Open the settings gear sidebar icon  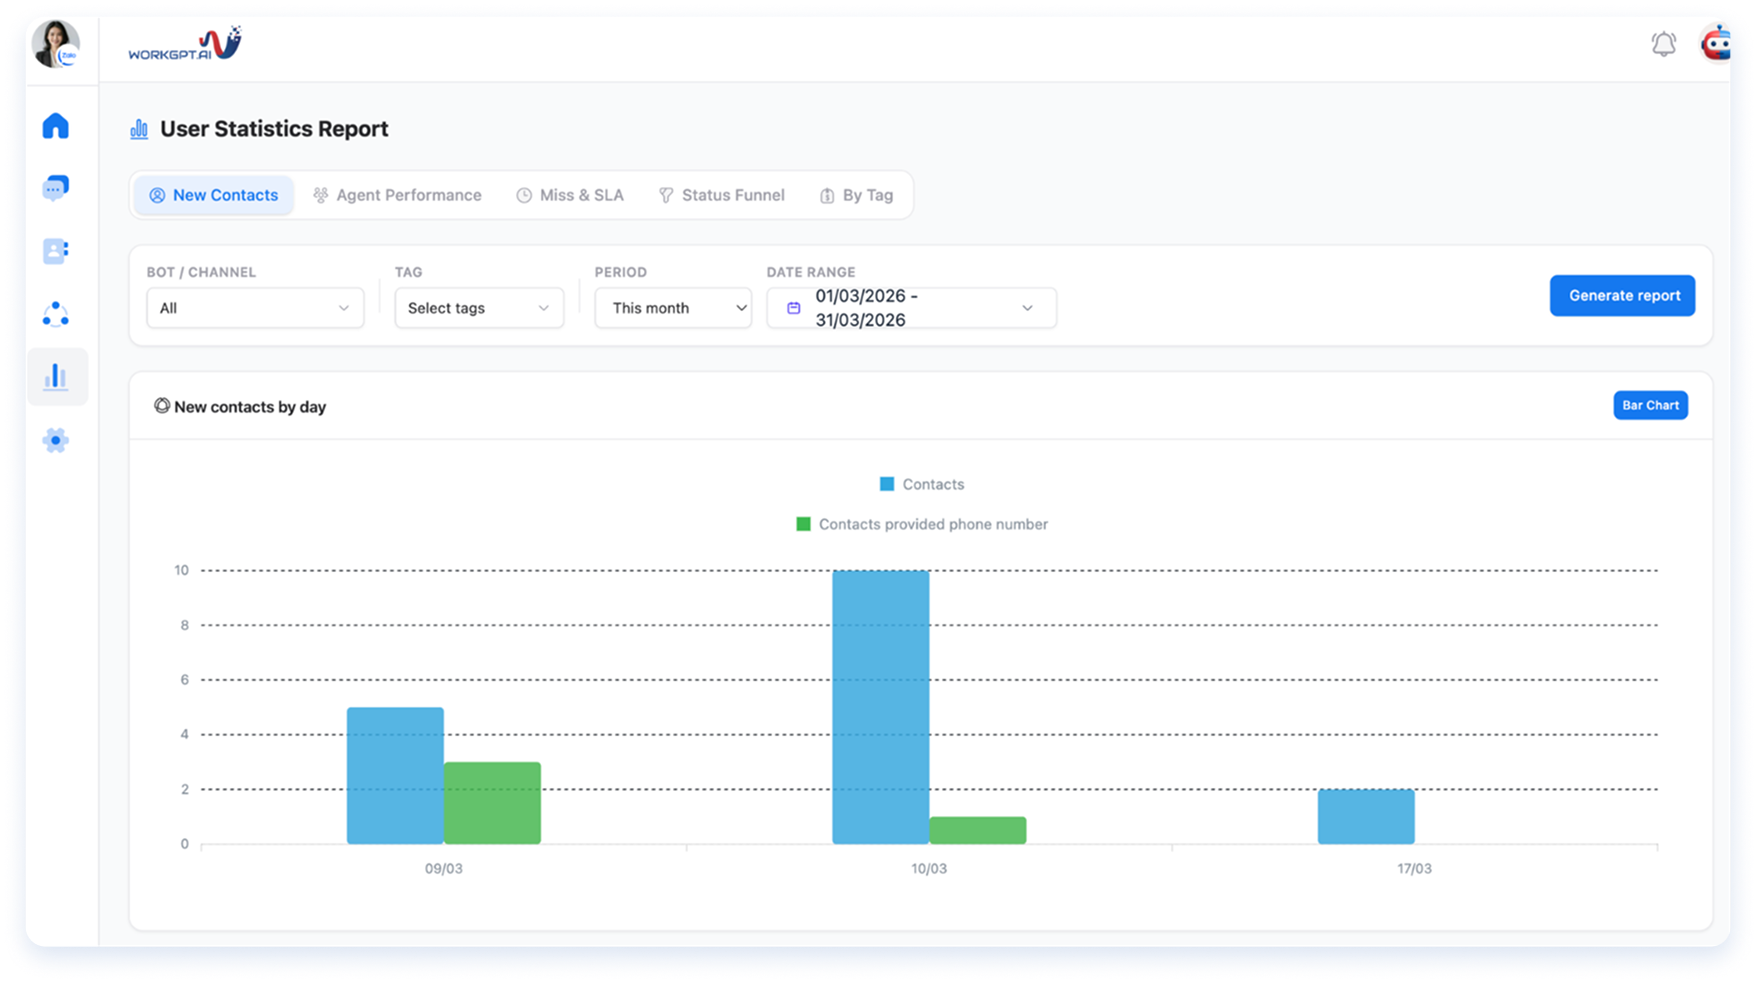coord(56,440)
